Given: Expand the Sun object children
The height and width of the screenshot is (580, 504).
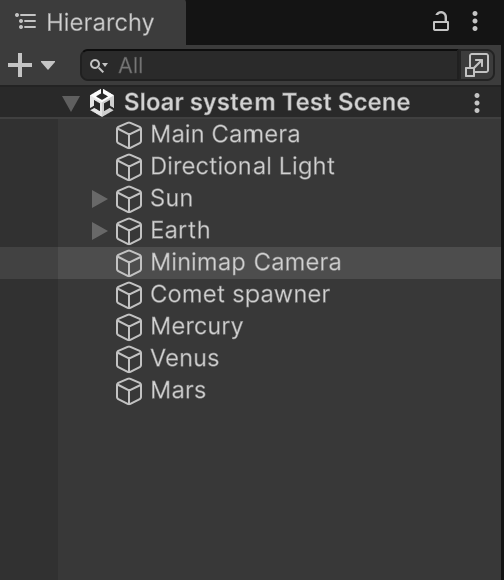Looking at the screenshot, I should tap(99, 199).
